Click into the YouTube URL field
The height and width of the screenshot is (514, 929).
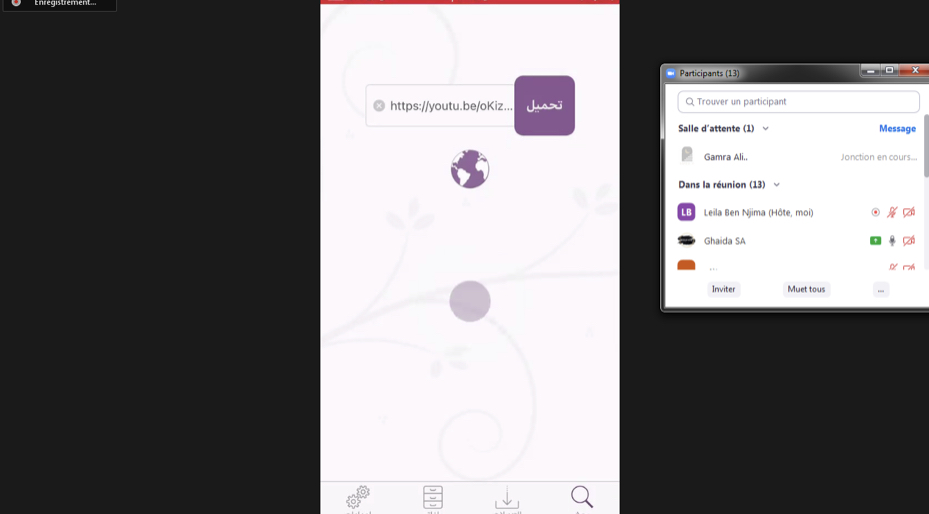coord(449,106)
